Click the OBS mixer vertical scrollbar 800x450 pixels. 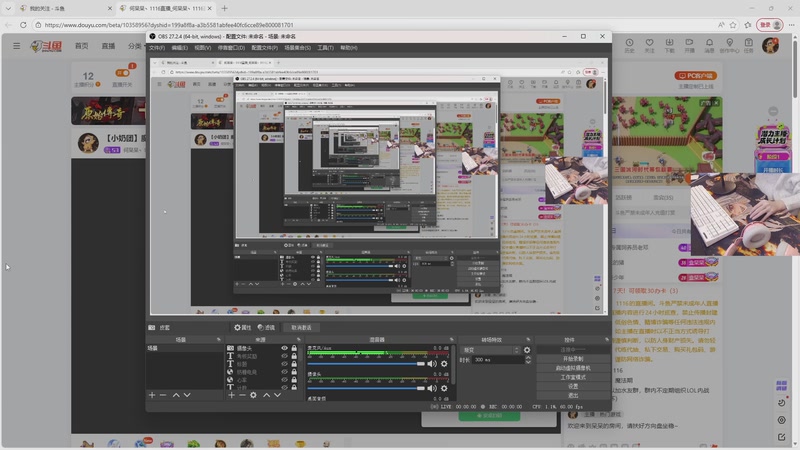[453, 365]
